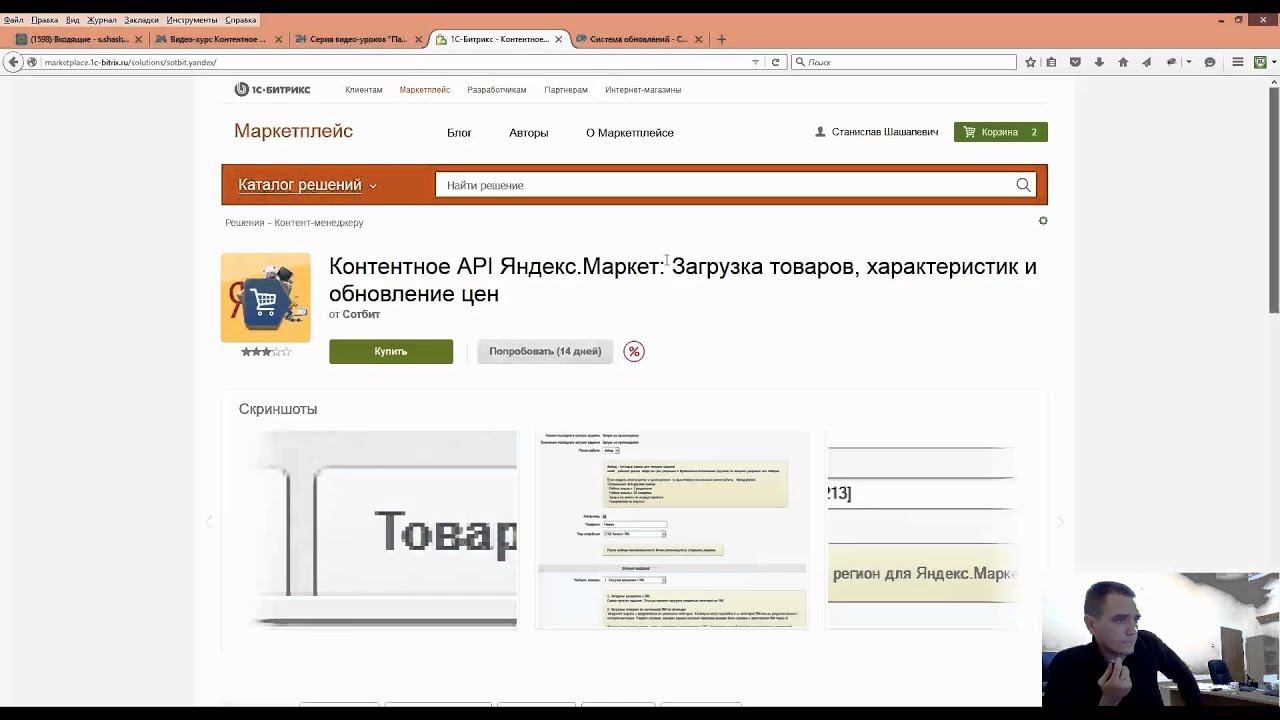Click the magnifier in solution search field
Image resolution: width=1280 pixels, height=720 pixels.
(1023, 185)
